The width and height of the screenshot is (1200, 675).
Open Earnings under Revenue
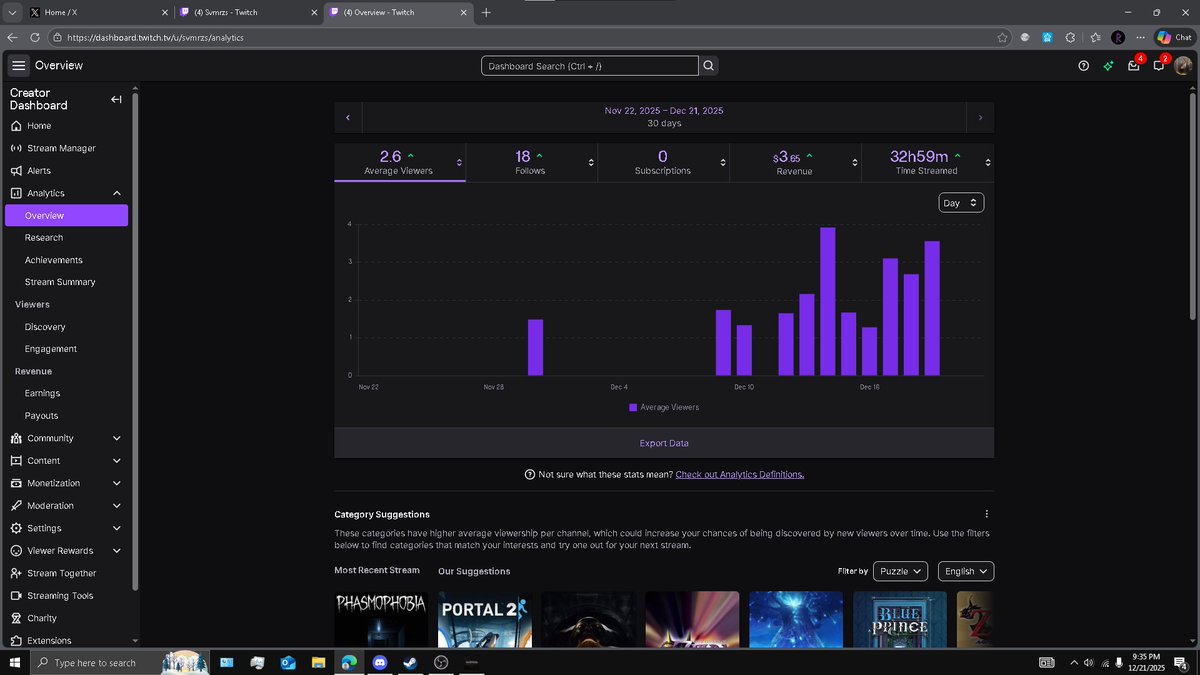pos(42,394)
